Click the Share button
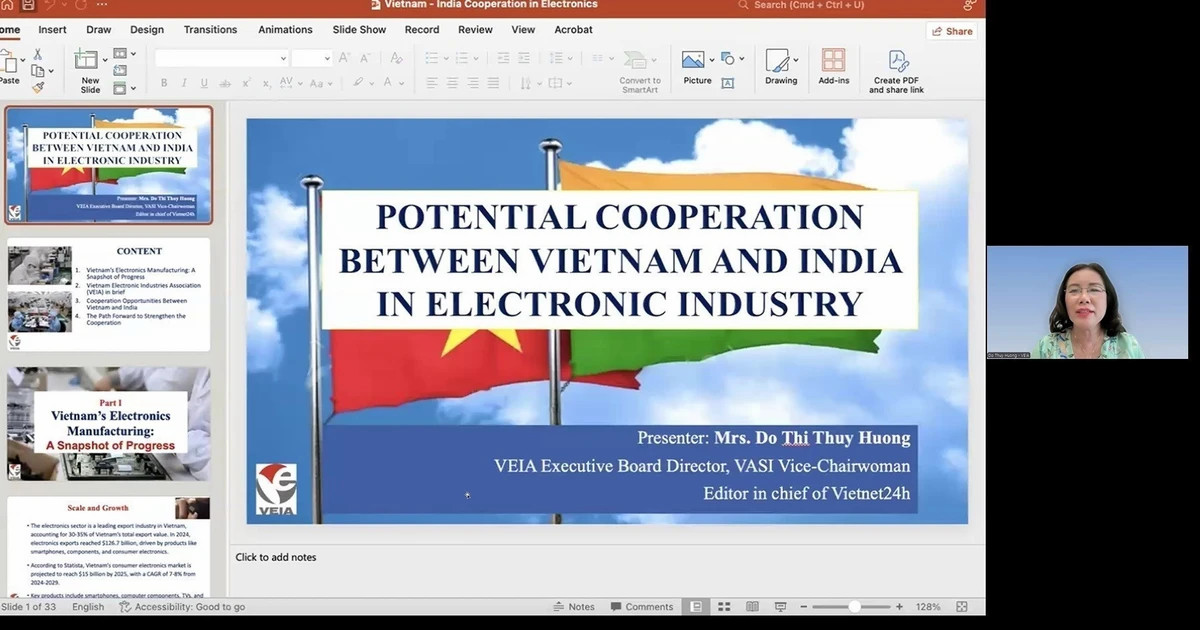The height and width of the screenshot is (630, 1200). click(950, 31)
